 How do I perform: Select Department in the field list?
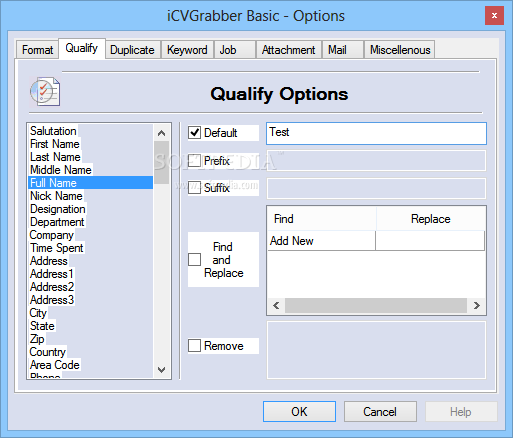(x=90, y=222)
